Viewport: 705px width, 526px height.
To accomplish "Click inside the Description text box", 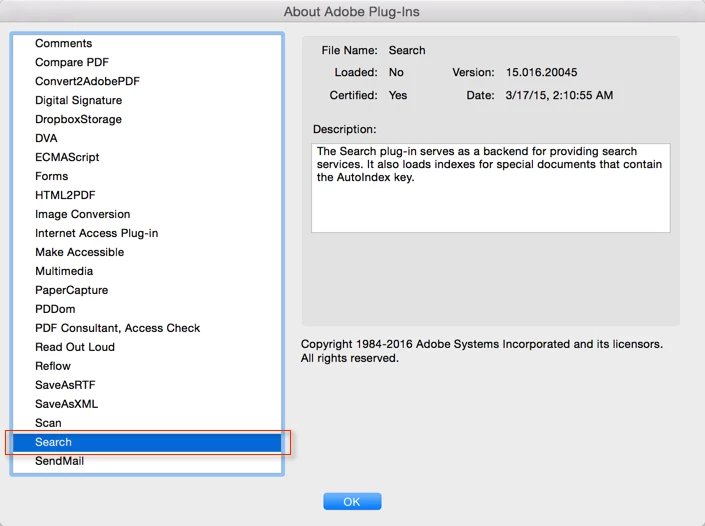I will click(x=491, y=188).
